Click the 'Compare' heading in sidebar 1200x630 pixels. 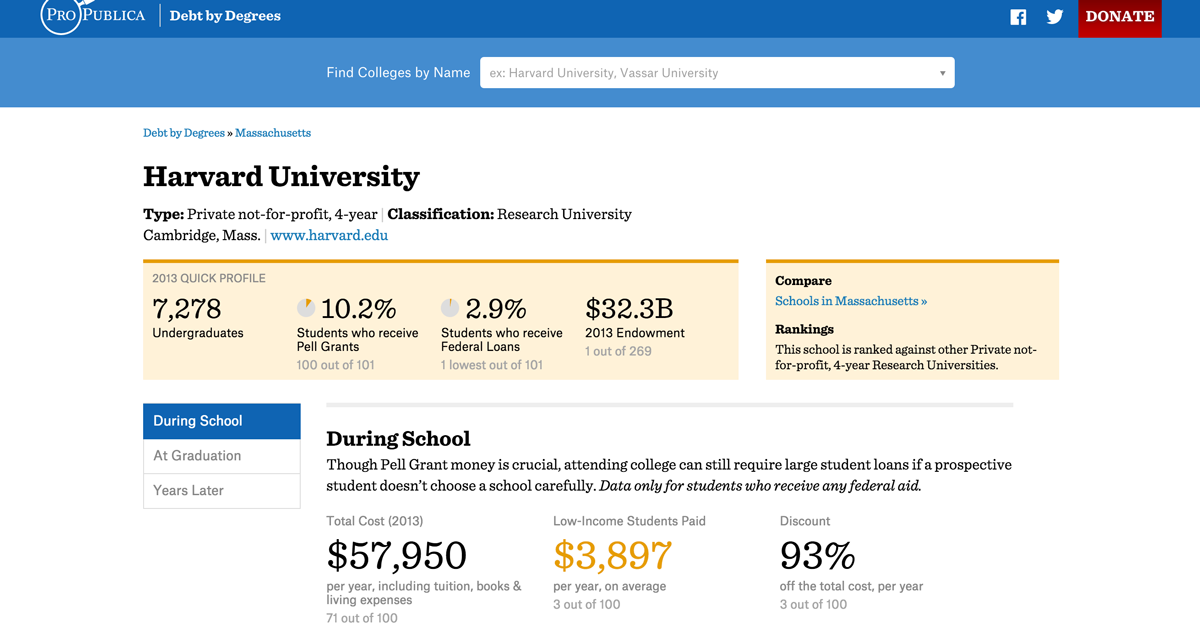tap(803, 281)
